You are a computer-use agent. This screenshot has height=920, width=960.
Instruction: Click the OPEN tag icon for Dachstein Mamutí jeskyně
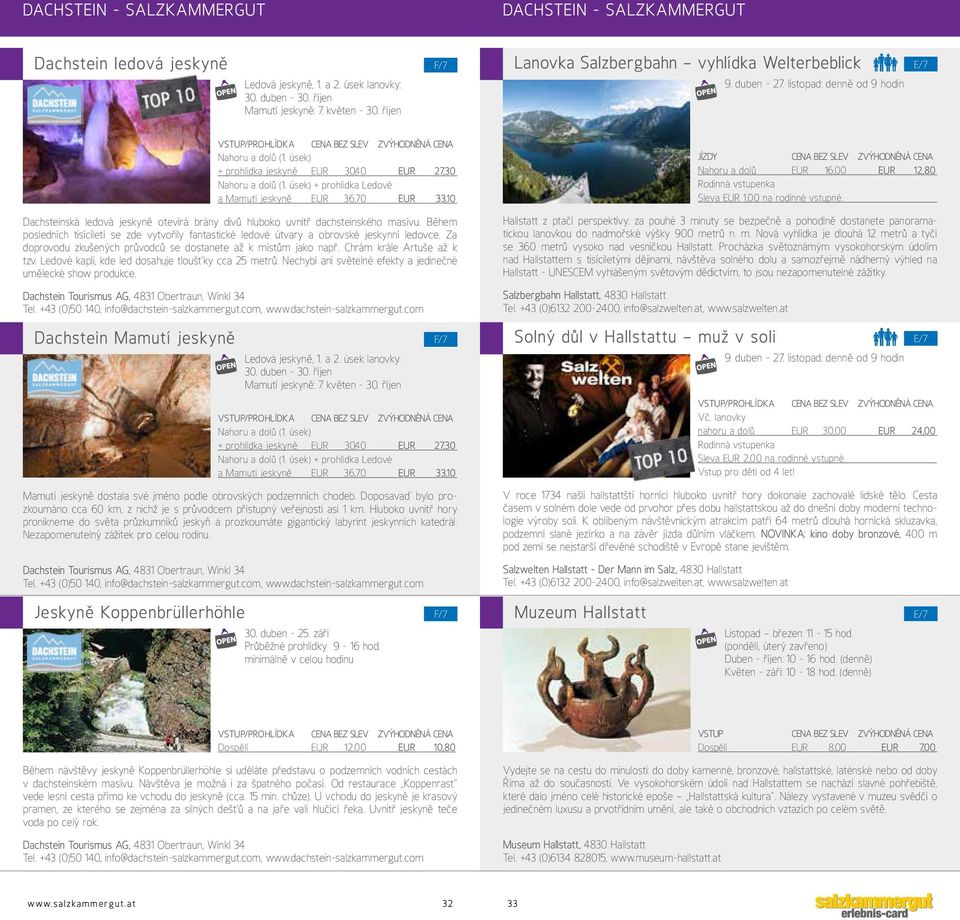225,365
